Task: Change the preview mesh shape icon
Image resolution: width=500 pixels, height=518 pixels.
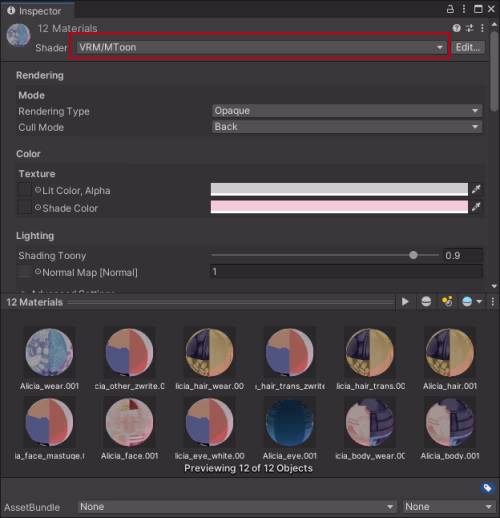Action: coord(426,302)
